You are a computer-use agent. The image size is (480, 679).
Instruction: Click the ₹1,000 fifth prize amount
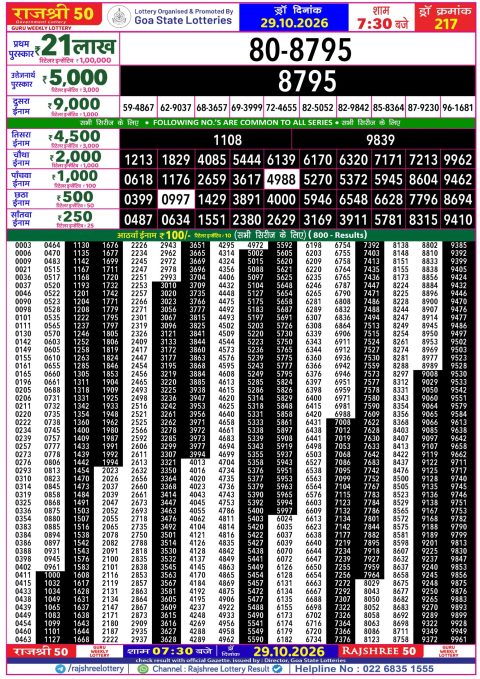[77, 176]
